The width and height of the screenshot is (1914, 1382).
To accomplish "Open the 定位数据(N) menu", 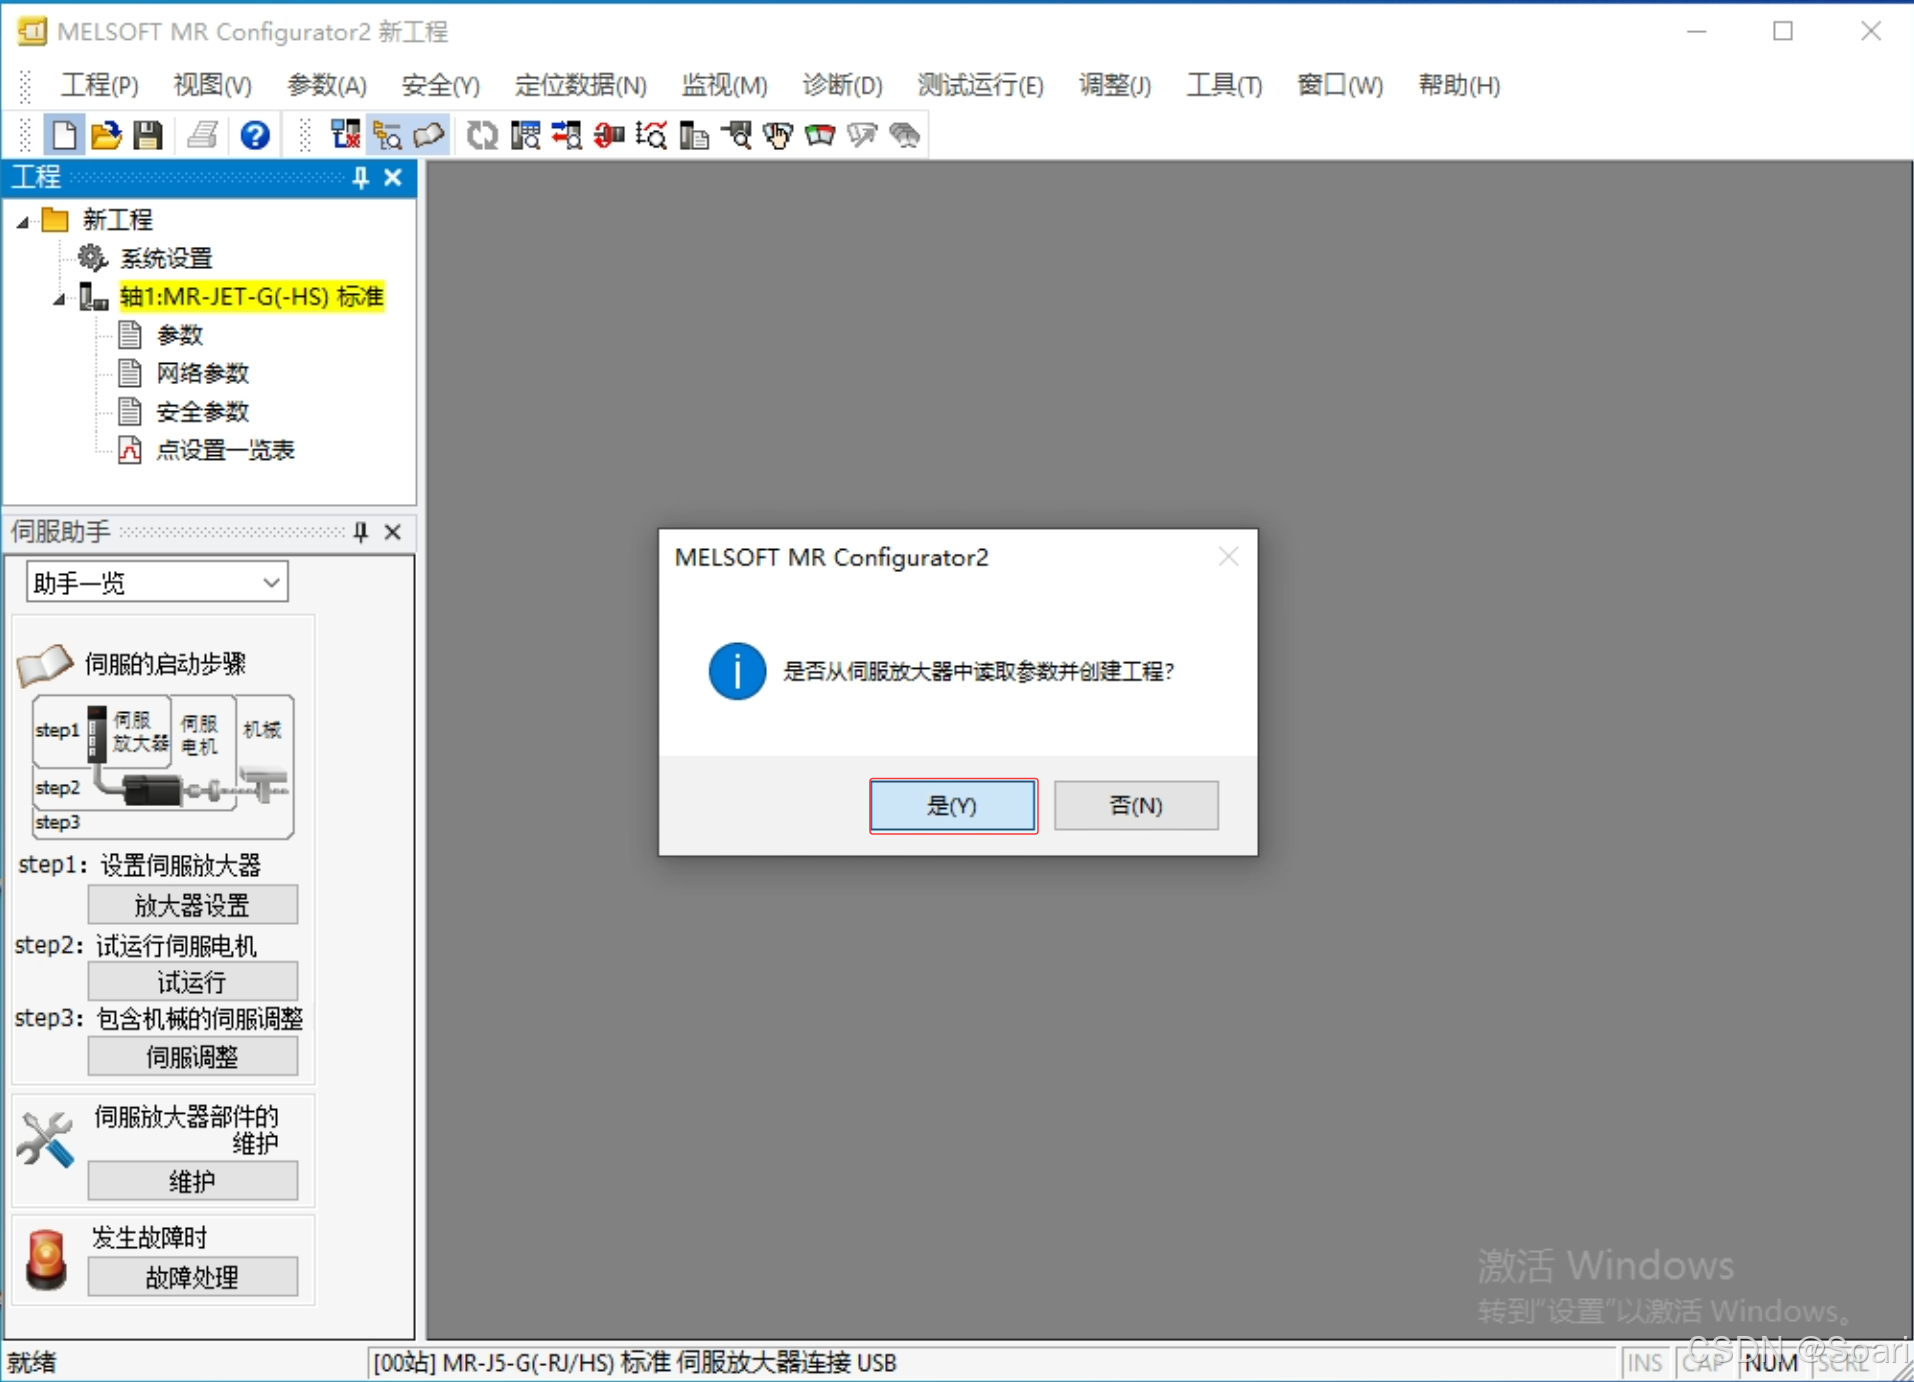I will [x=581, y=86].
